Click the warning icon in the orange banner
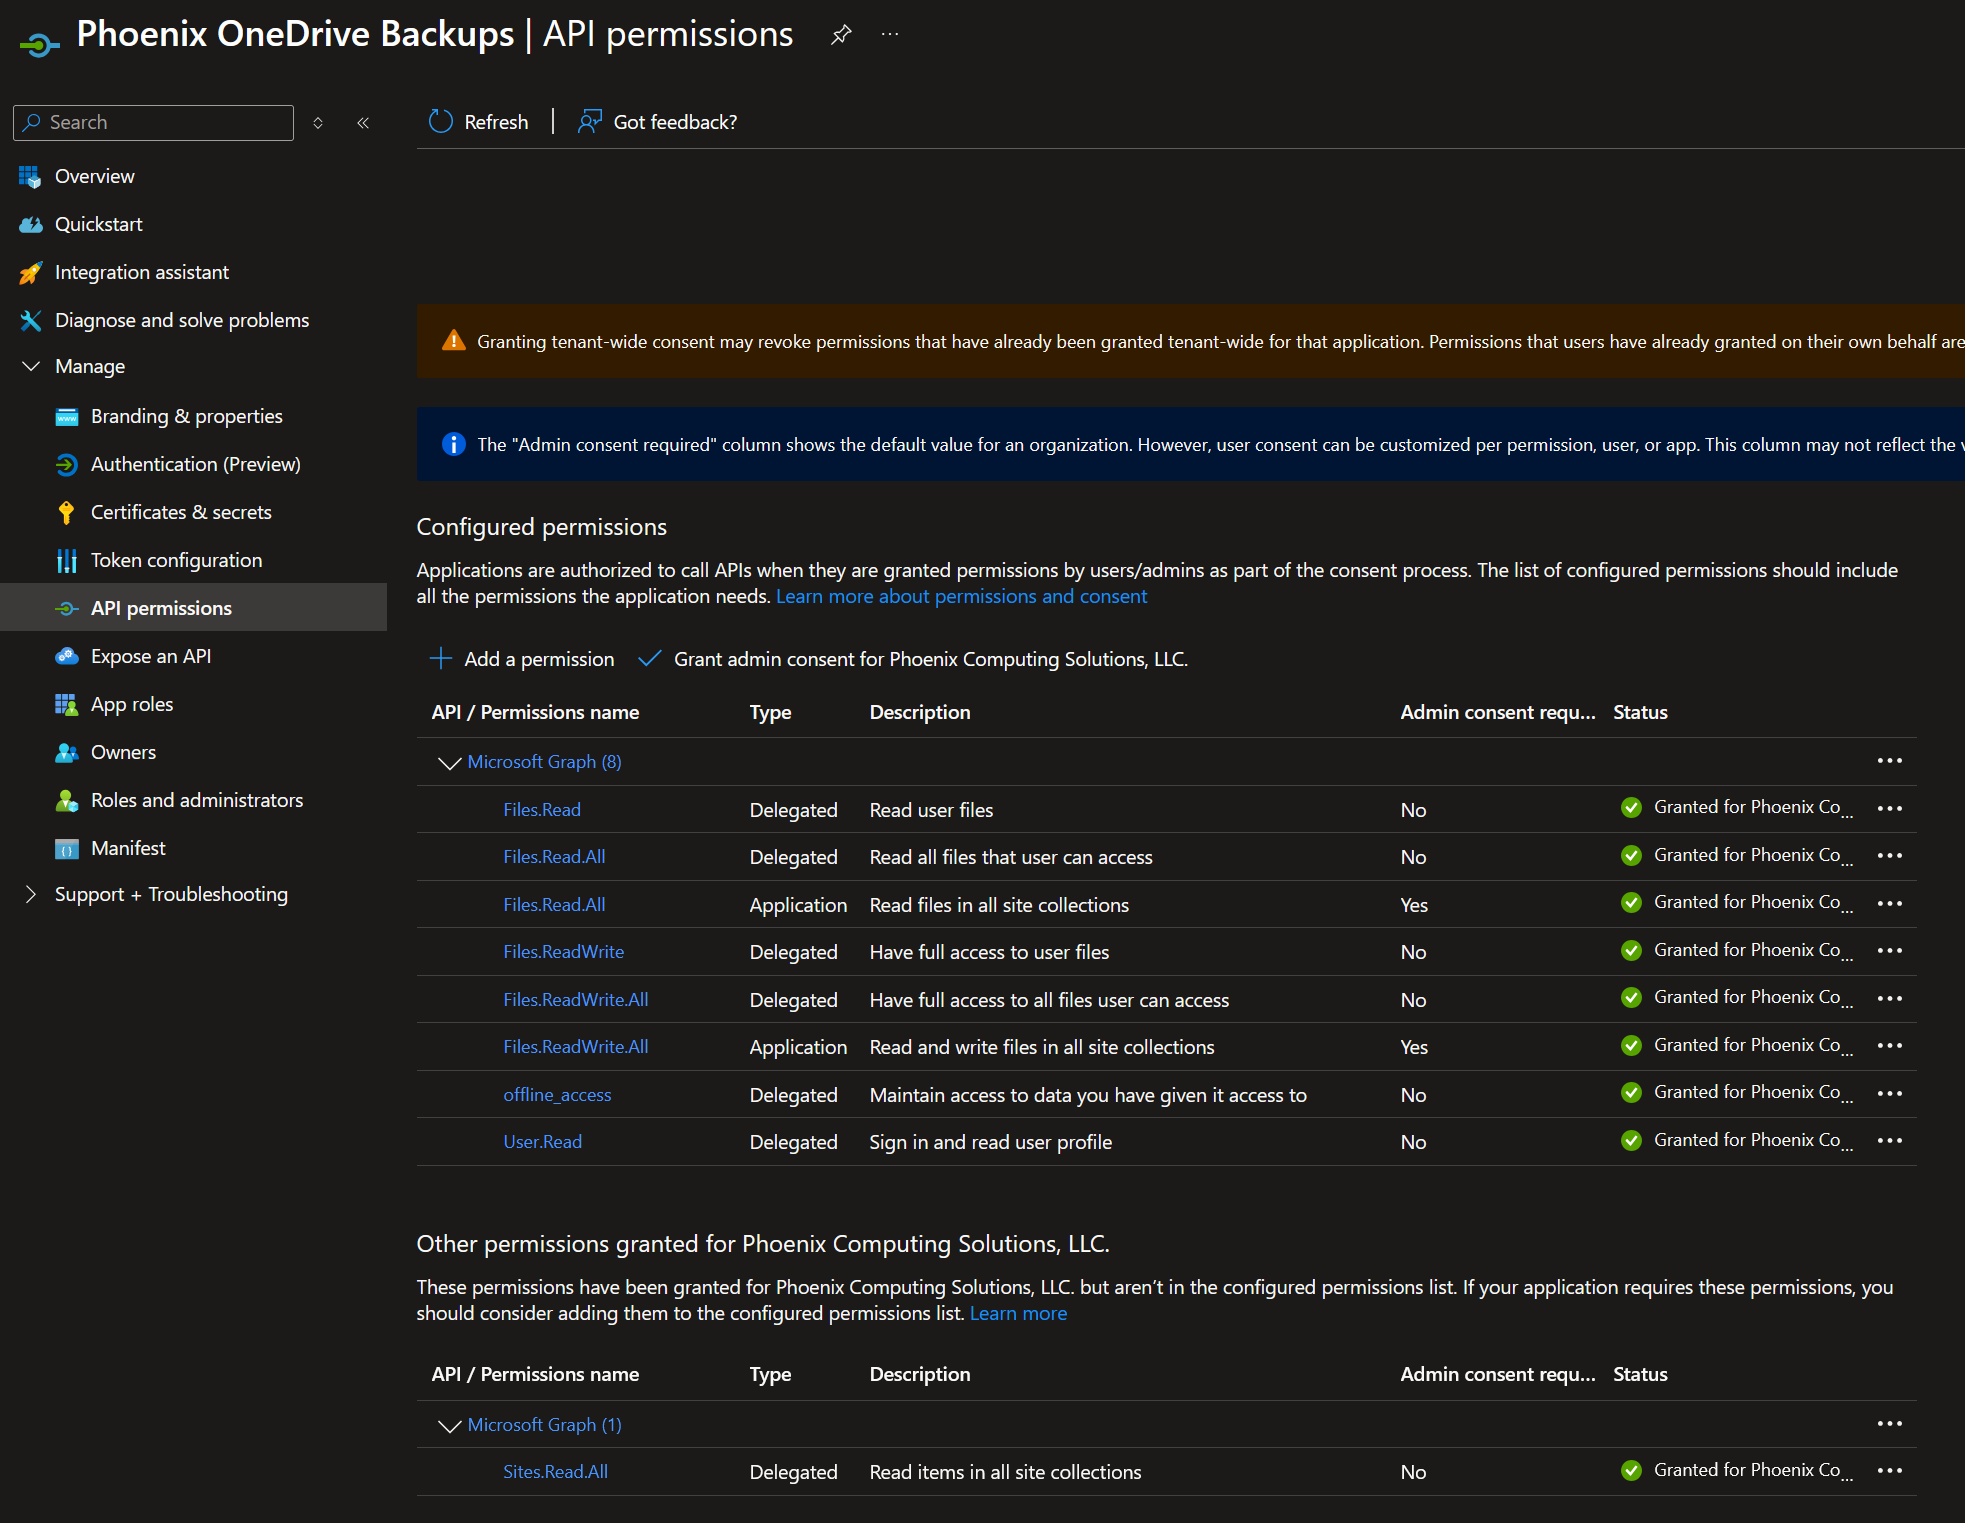Screen dimensions: 1965x1523 (453, 341)
